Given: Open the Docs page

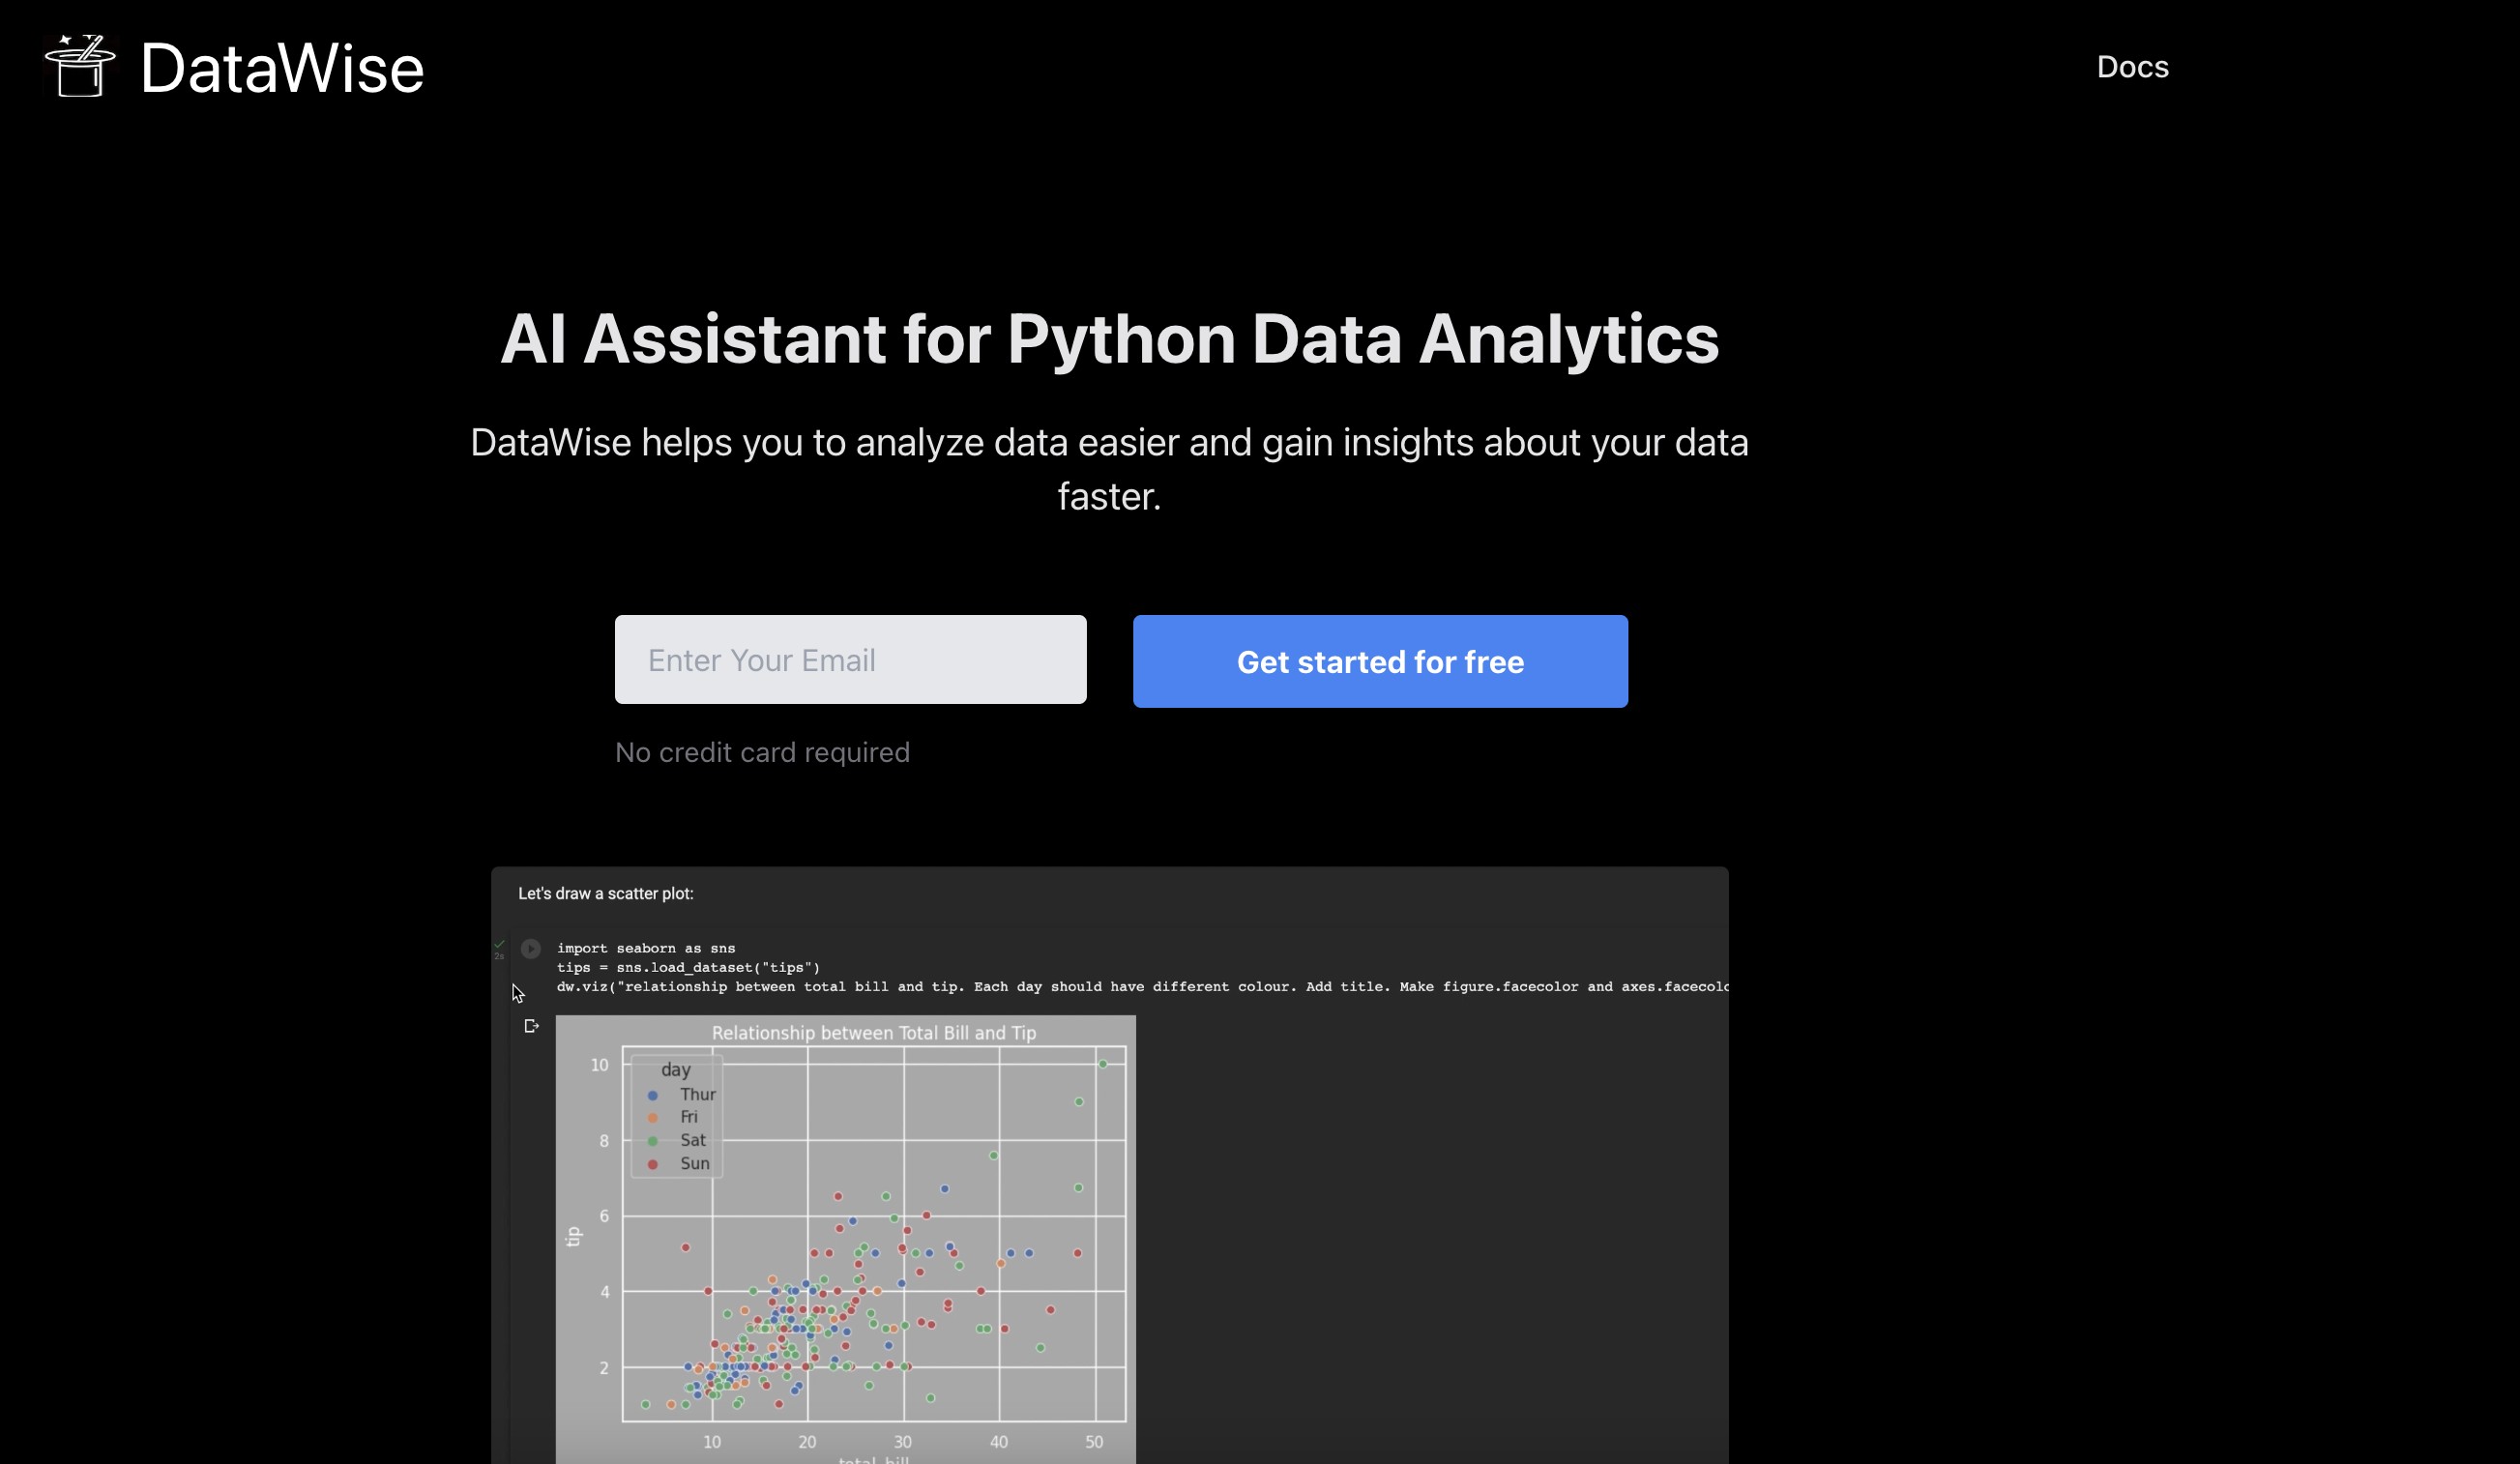Looking at the screenshot, I should point(2132,66).
